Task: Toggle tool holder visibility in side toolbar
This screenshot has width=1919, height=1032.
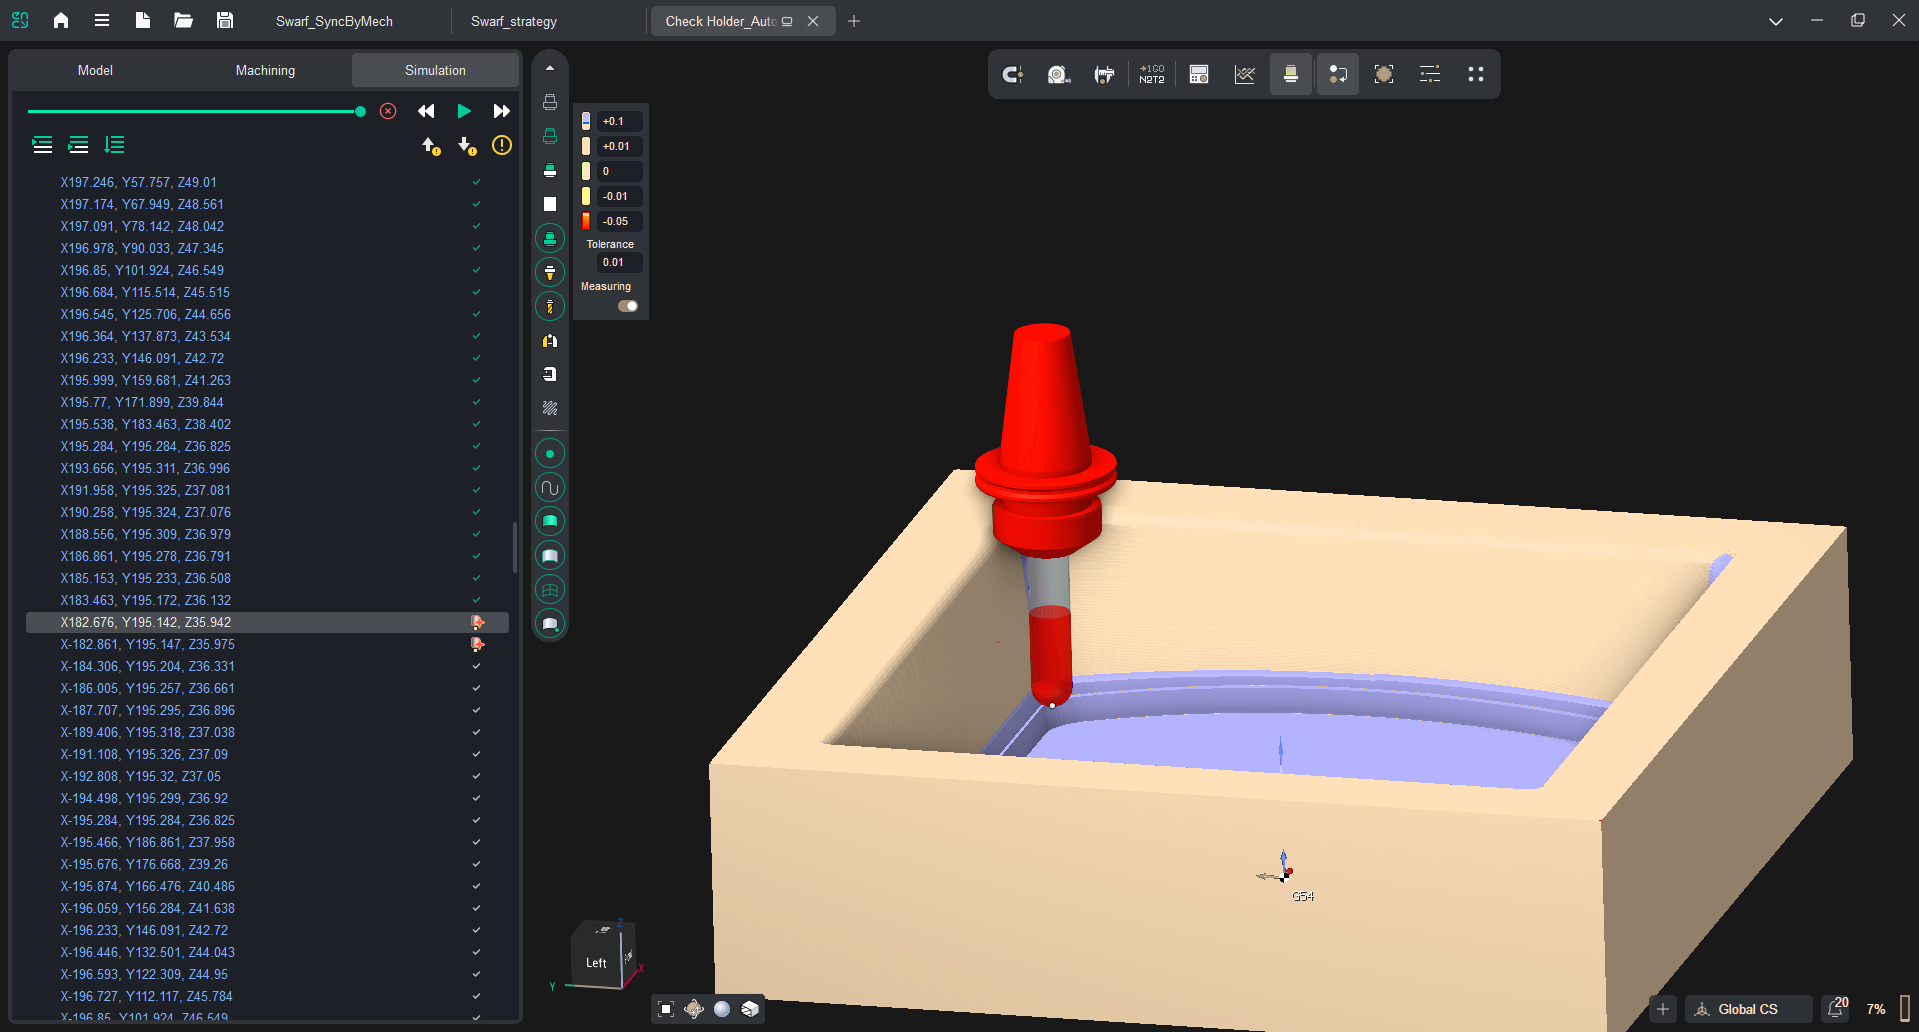Action: click(550, 272)
